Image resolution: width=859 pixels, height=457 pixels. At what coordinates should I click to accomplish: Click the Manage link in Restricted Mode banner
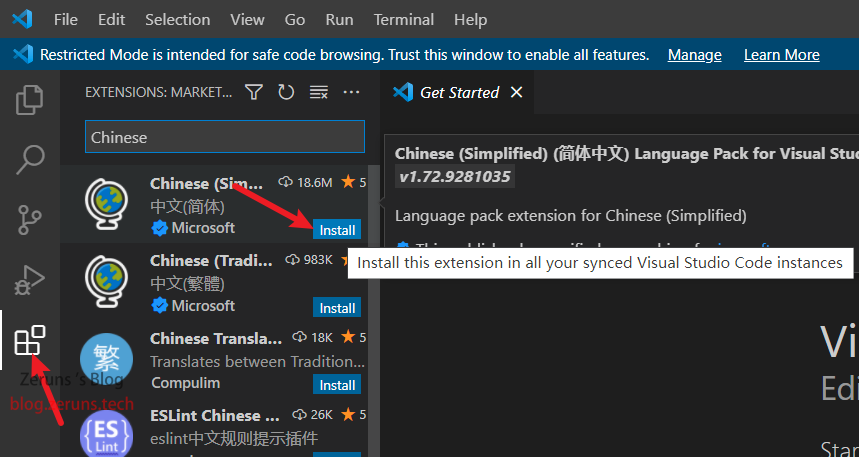694,55
